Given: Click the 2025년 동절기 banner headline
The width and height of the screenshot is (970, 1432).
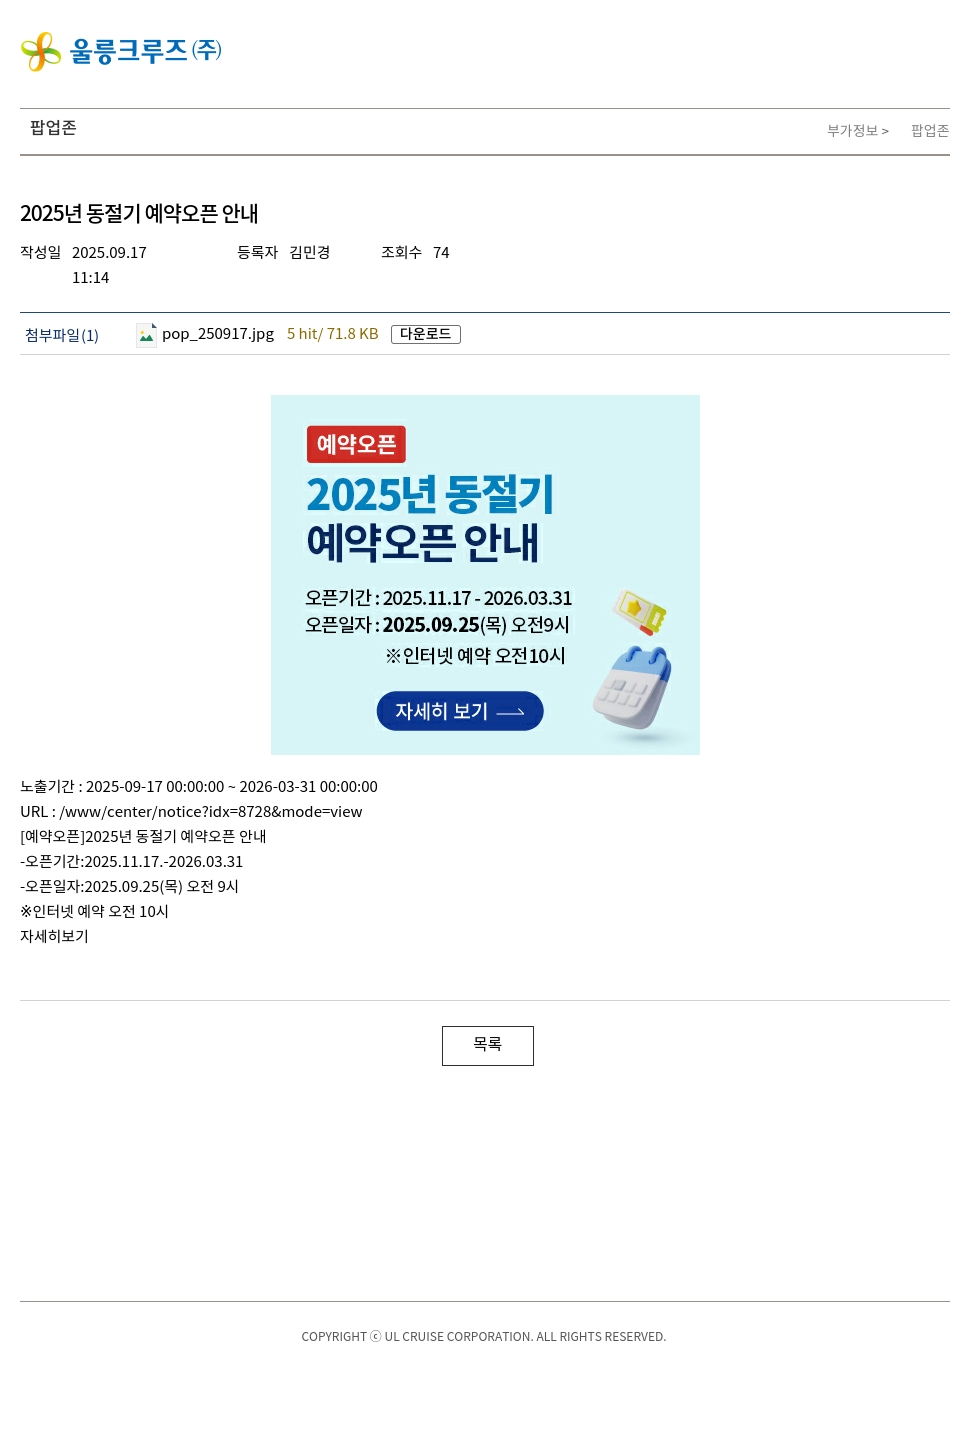Looking at the screenshot, I should click(x=430, y=494).
